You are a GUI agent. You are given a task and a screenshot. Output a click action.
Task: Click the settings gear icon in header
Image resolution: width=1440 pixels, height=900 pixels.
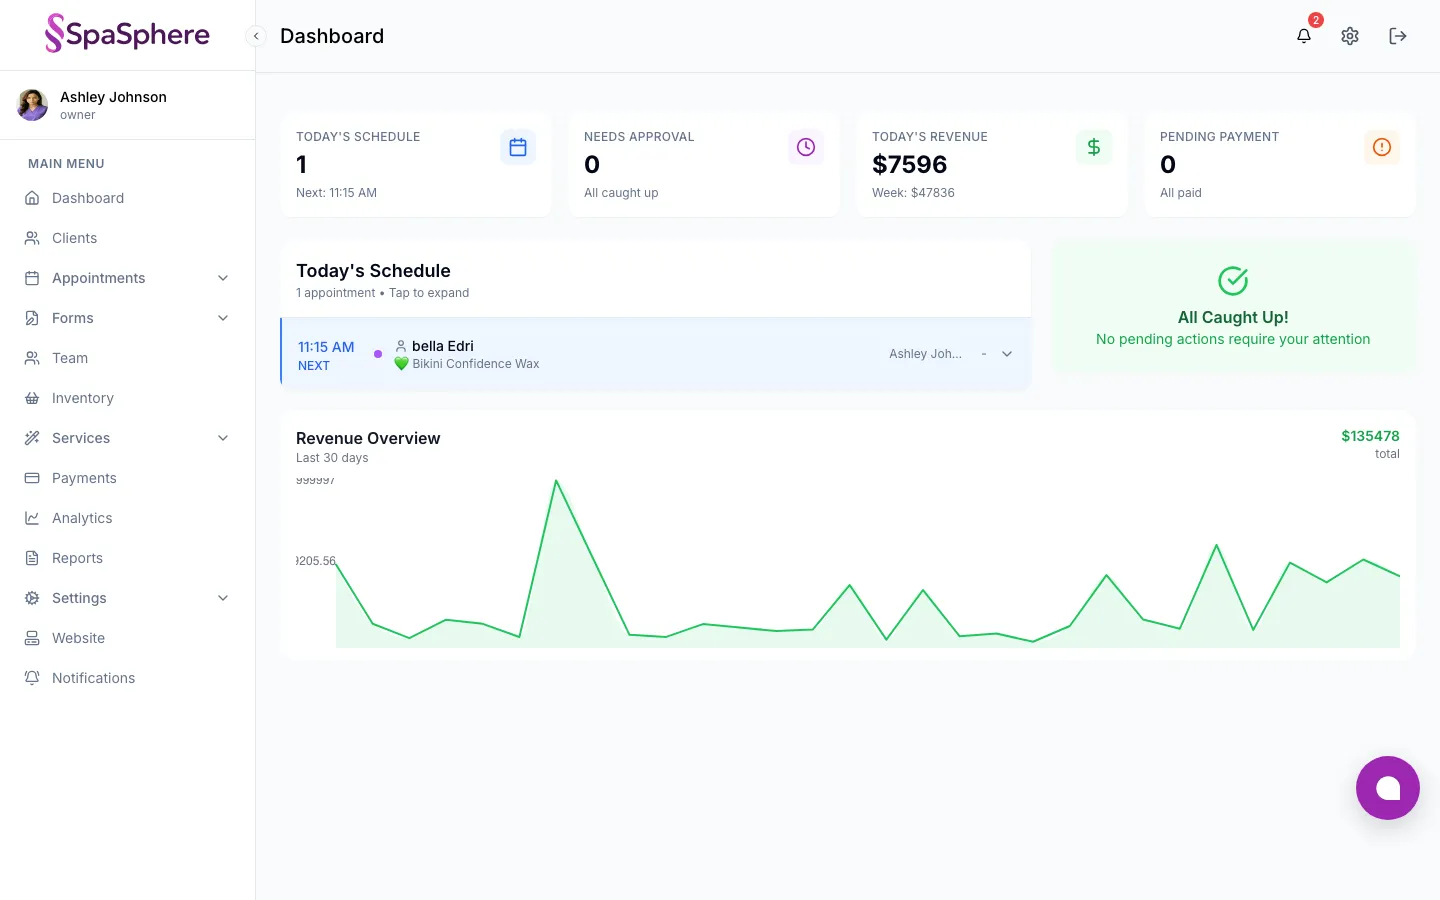[x=1350, y=36]
